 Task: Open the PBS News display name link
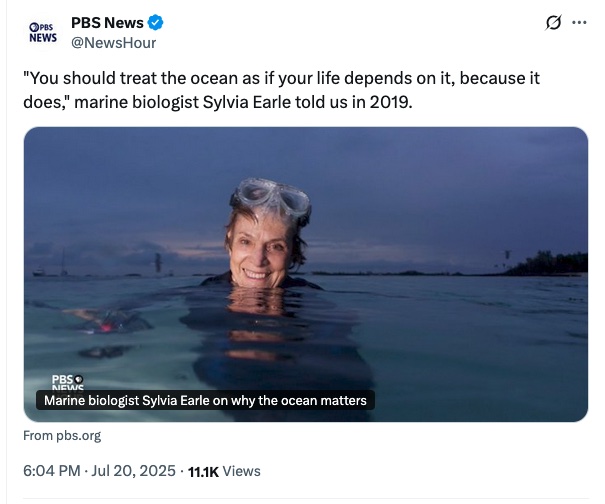pos(107,23)
